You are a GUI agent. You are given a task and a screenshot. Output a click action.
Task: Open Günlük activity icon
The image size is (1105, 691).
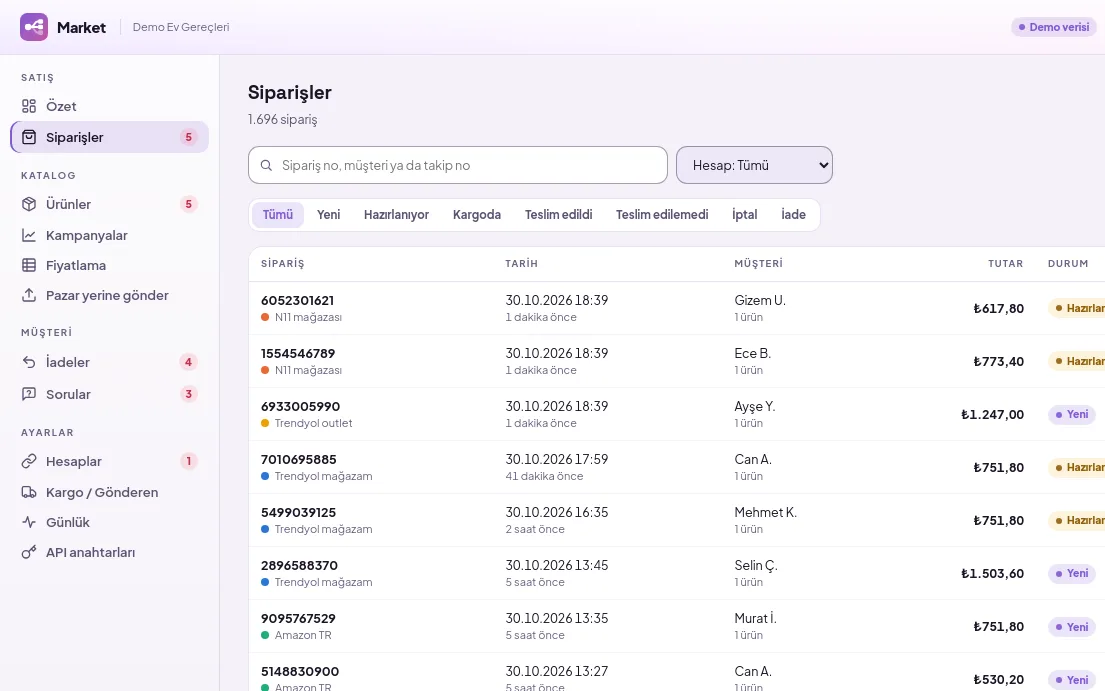point(29,522)
